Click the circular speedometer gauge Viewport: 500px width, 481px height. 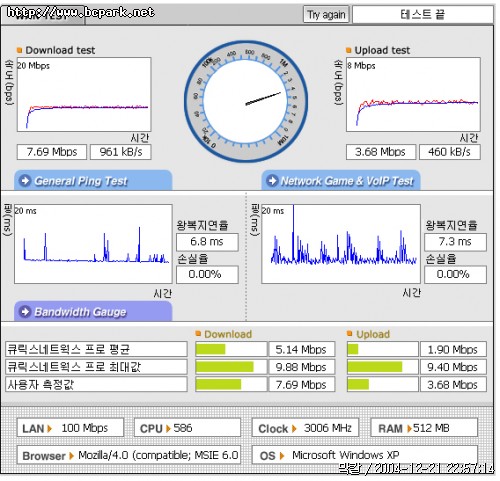coord(246,101)
